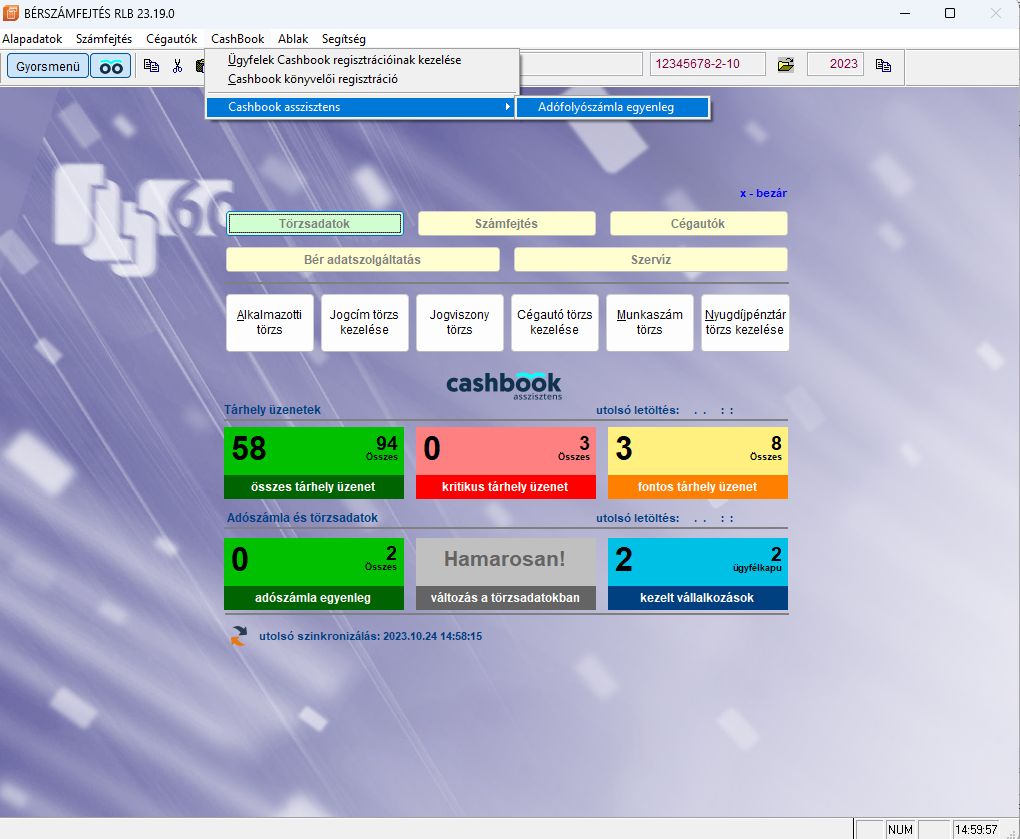Viewport: 1020px width, 839px height.
Task: Open the Számfejtés menu in menu bar
Action: [x=104, y=39]
